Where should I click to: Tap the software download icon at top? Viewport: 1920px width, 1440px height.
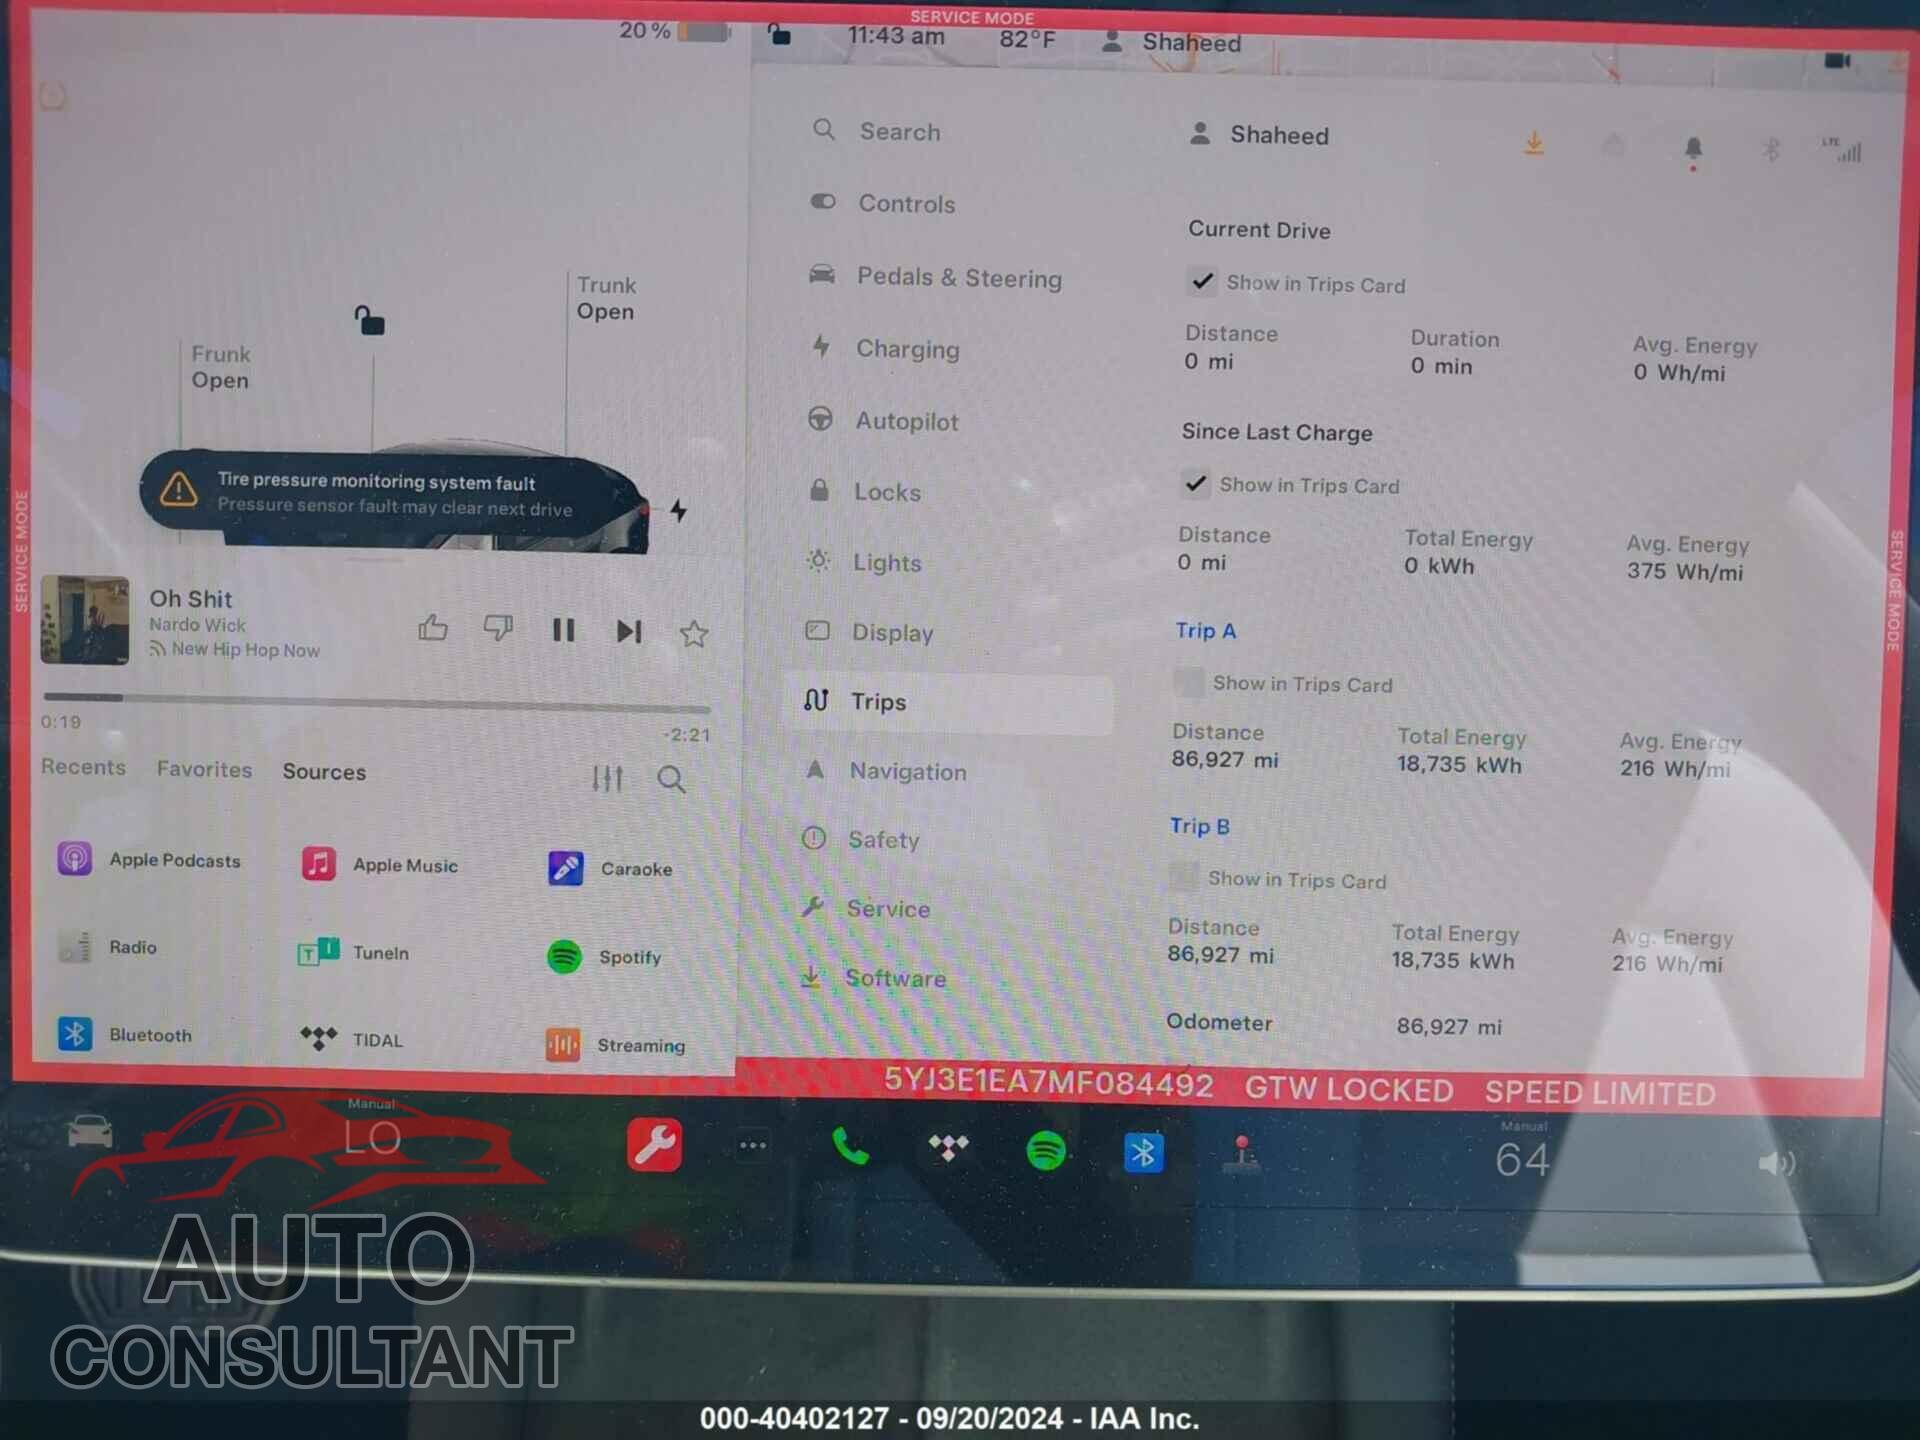click(1533, 143)
